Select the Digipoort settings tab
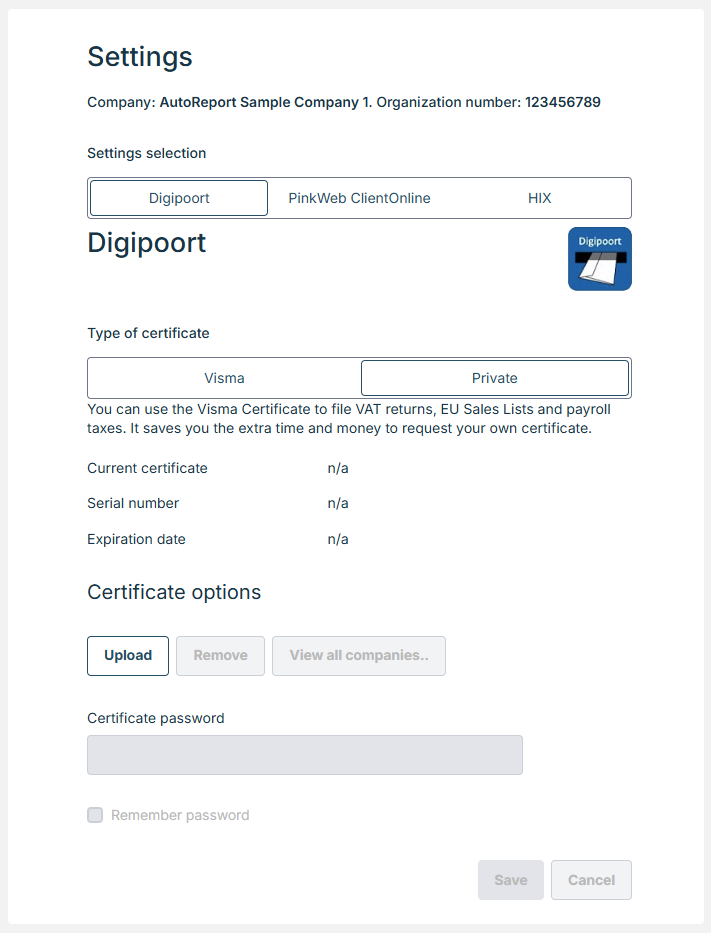This screenshot has height=933, width=711. pyautogui.click(x=179, y=198)
